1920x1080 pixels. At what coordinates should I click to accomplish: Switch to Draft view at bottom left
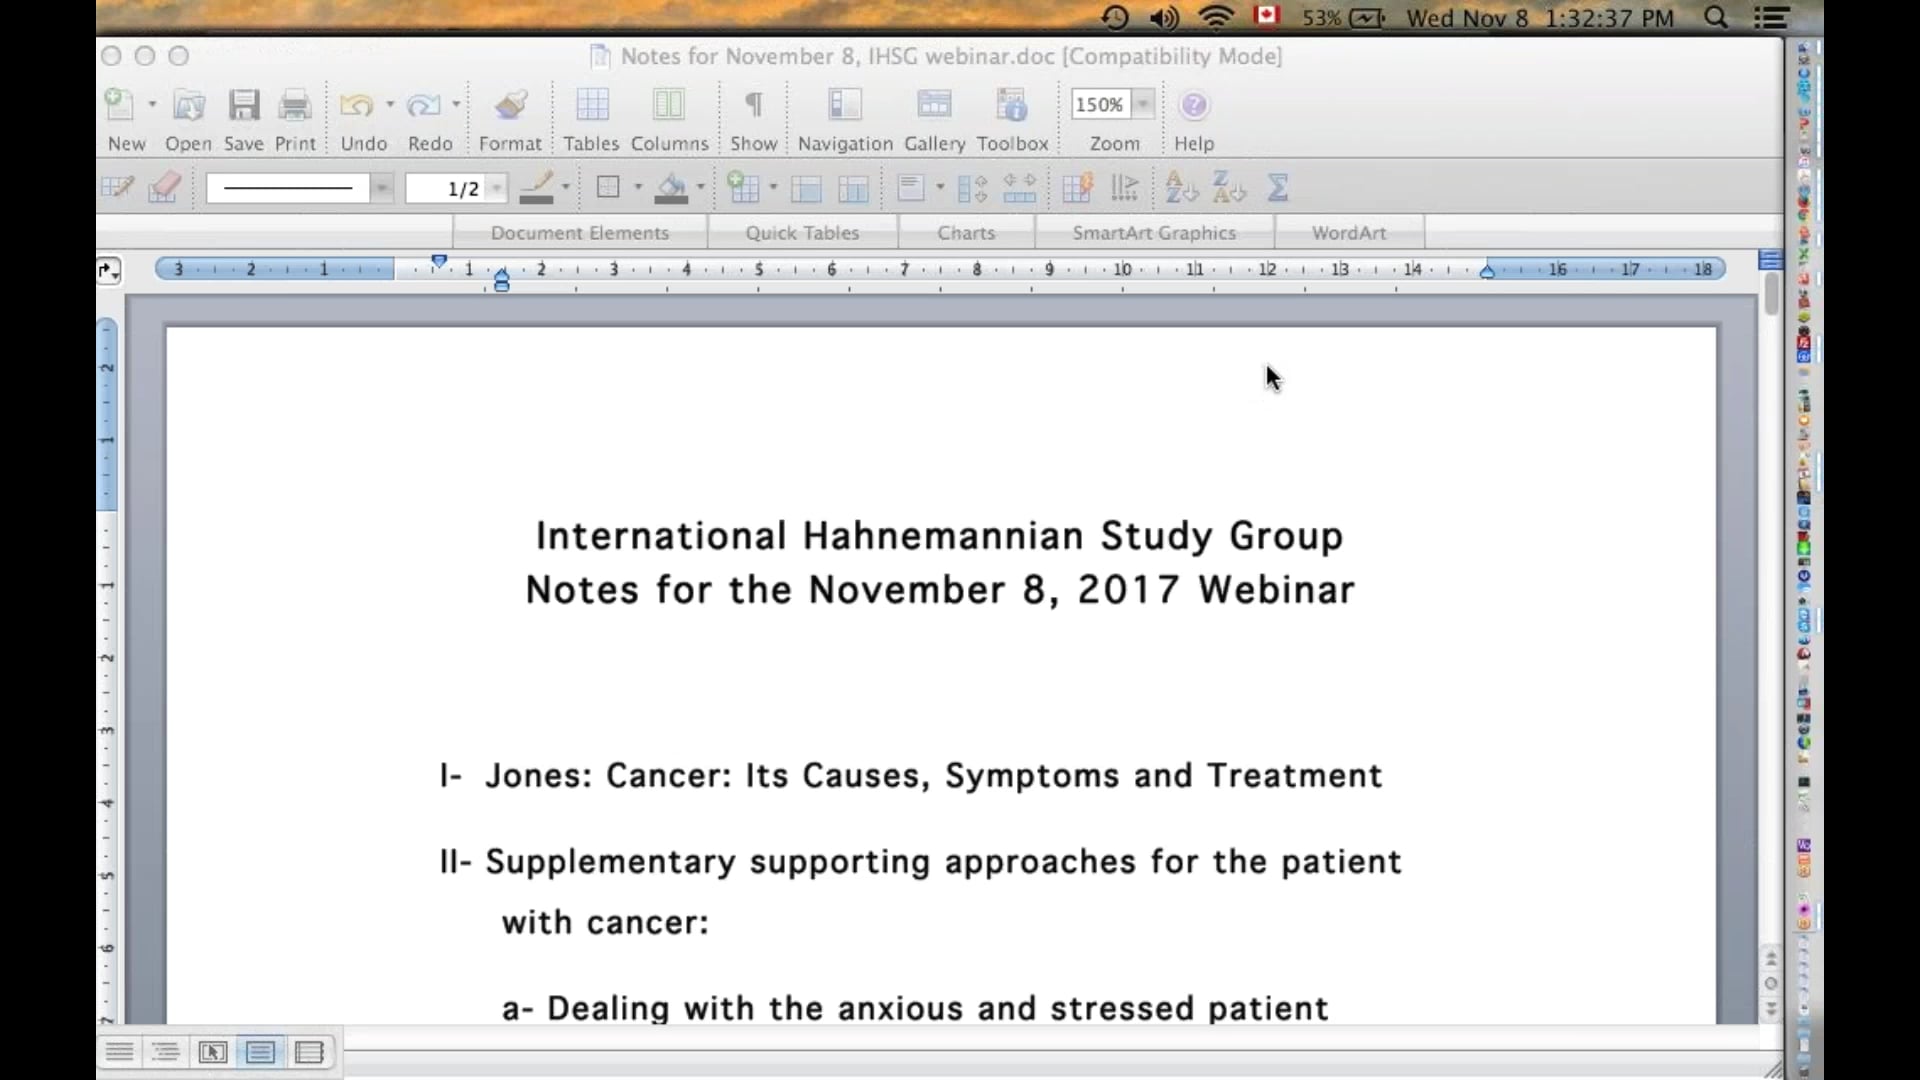coord(120,1052)
